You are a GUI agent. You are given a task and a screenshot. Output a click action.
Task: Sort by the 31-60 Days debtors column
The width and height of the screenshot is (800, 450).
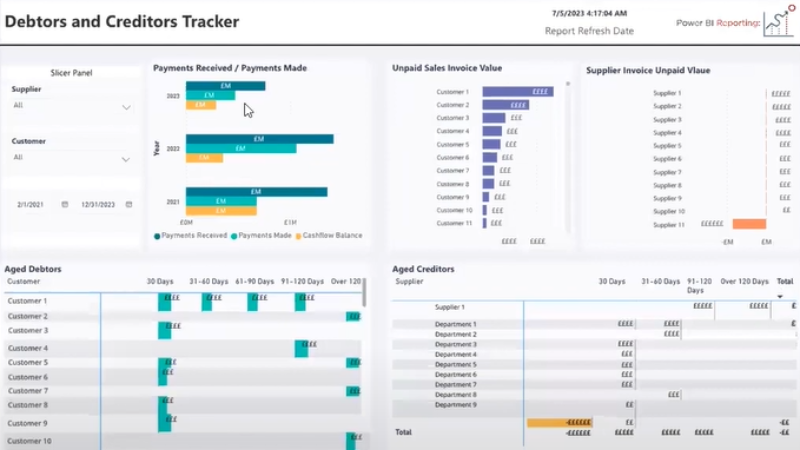pyautogui.click(x=209, y=282)
